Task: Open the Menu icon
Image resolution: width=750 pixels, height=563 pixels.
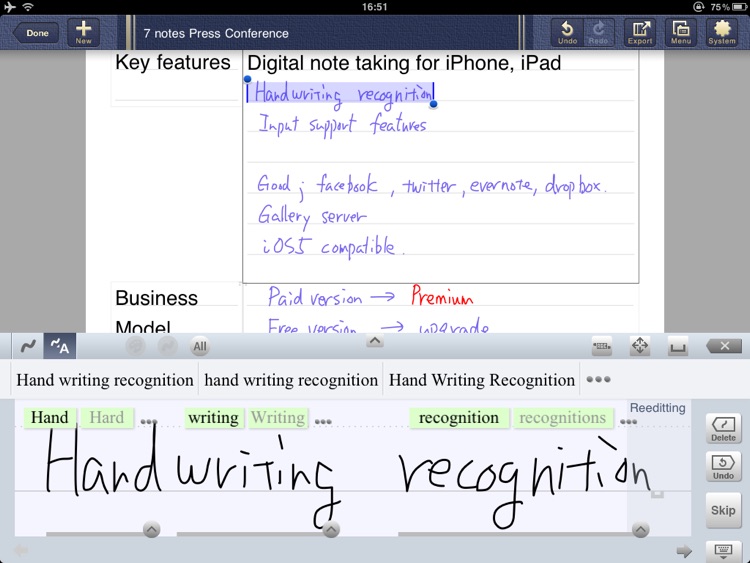Action: (x=681, y=33)
